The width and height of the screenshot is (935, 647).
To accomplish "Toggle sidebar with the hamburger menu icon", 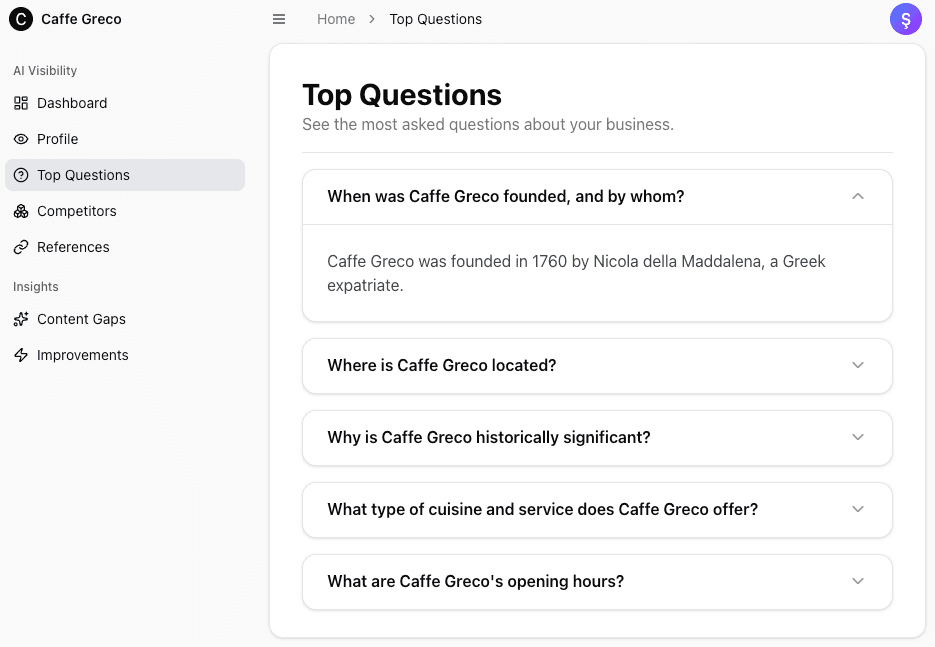I will coord(279,19).
